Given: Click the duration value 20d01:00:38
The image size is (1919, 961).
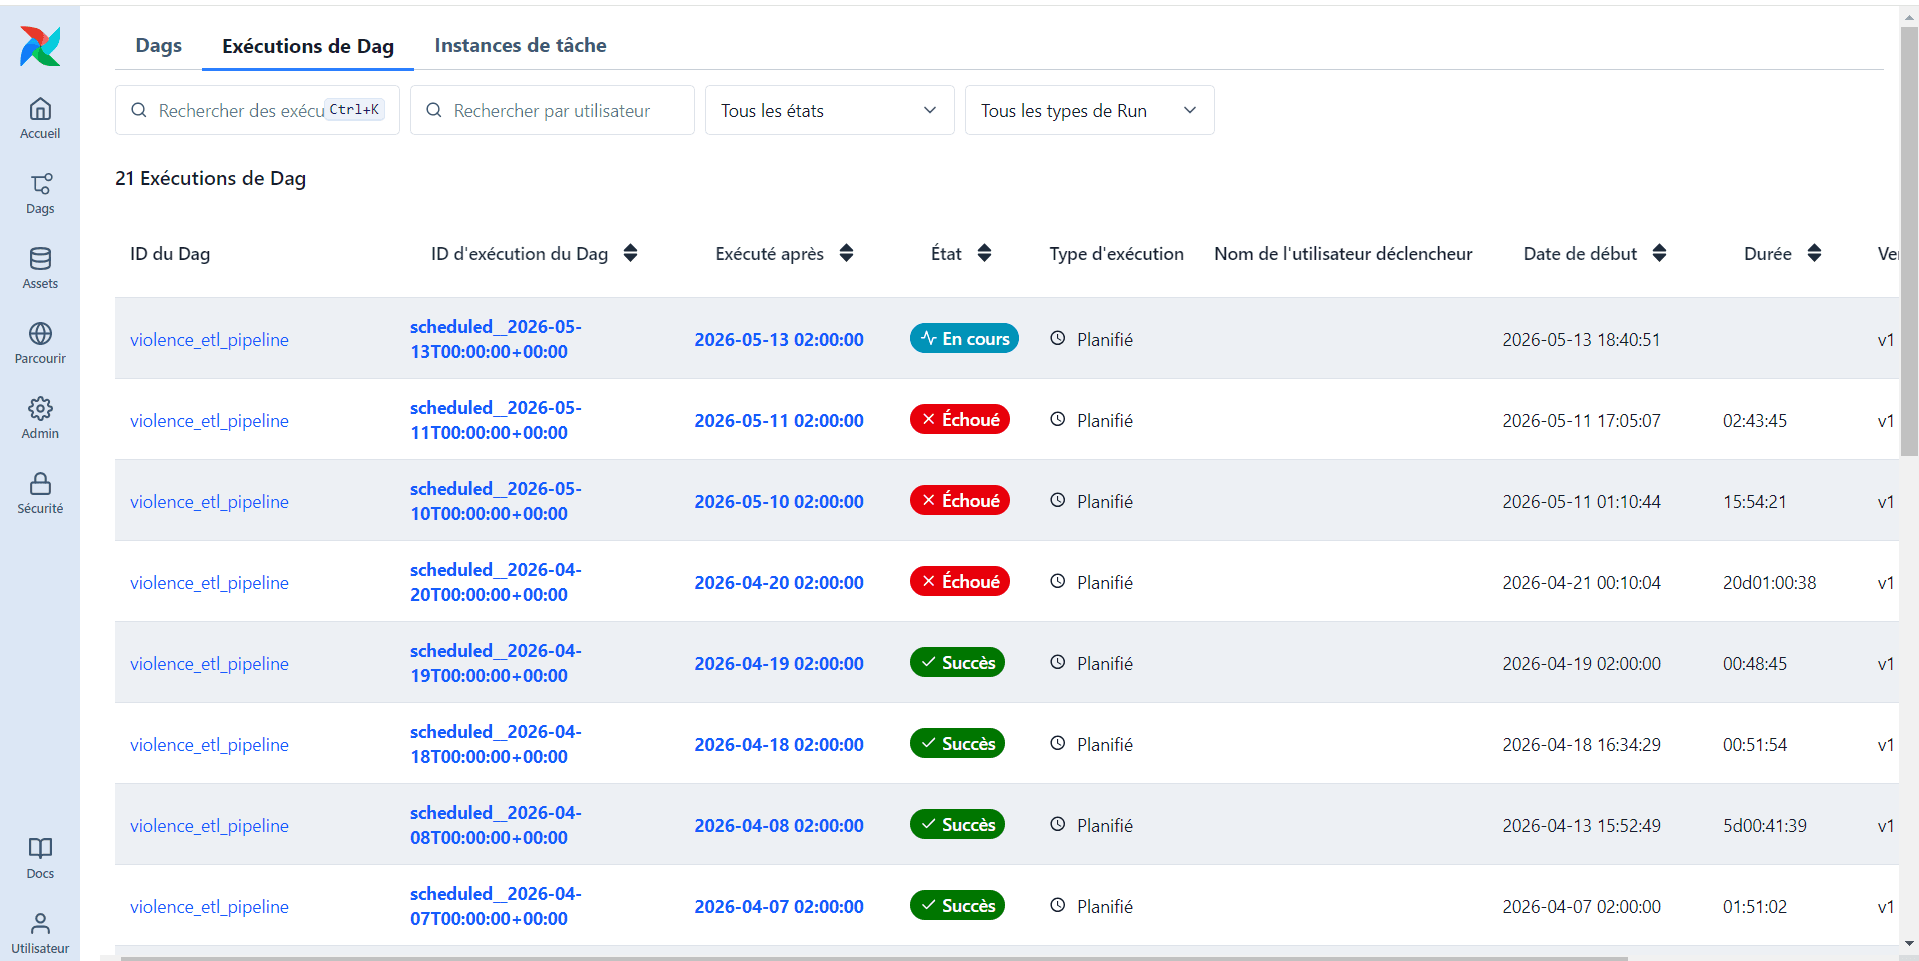Looking at the screenshot, I should [1769, 582].
